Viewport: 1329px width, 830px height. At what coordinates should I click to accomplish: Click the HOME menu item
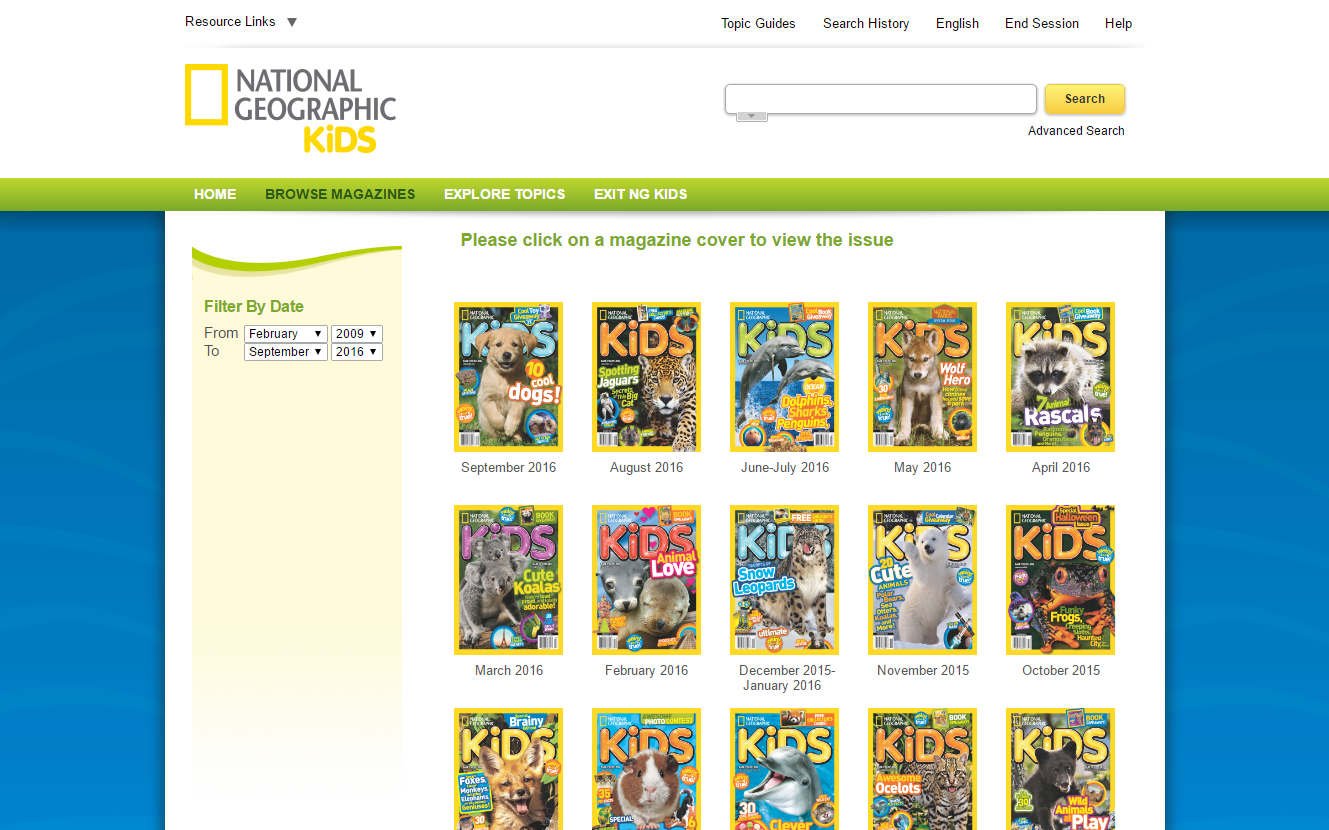click(x=215, y=194)
